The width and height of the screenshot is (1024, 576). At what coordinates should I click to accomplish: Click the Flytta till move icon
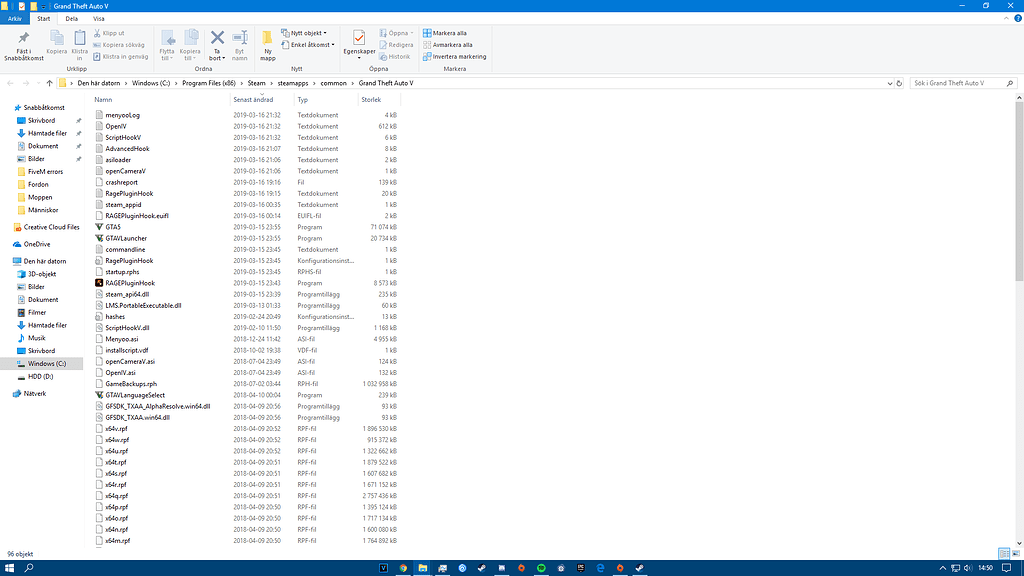[168, 38]
